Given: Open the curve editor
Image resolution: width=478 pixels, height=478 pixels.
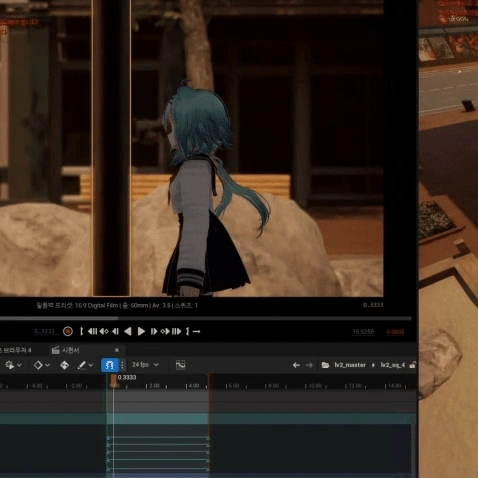Looking at the screenshot, I should click(x=180, y=365).
